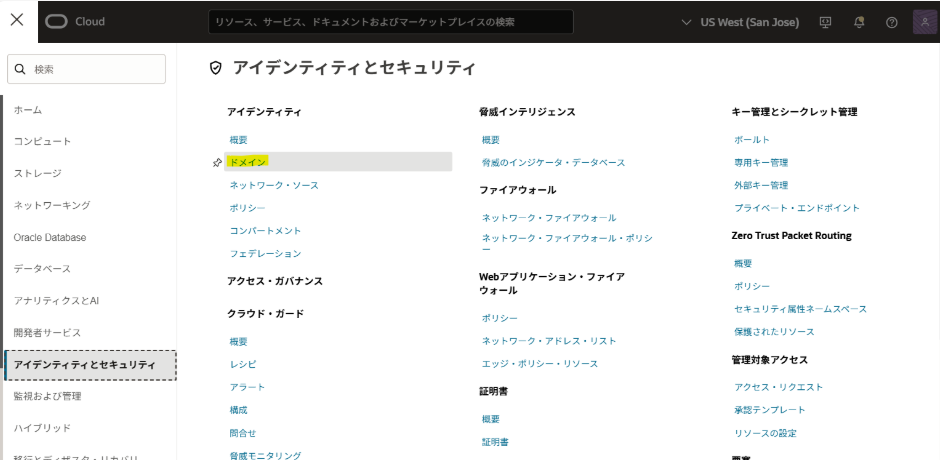Screen dimensions: 940x460
Task: Select ストレージ in the sidebar
Action: pos(38,173)
